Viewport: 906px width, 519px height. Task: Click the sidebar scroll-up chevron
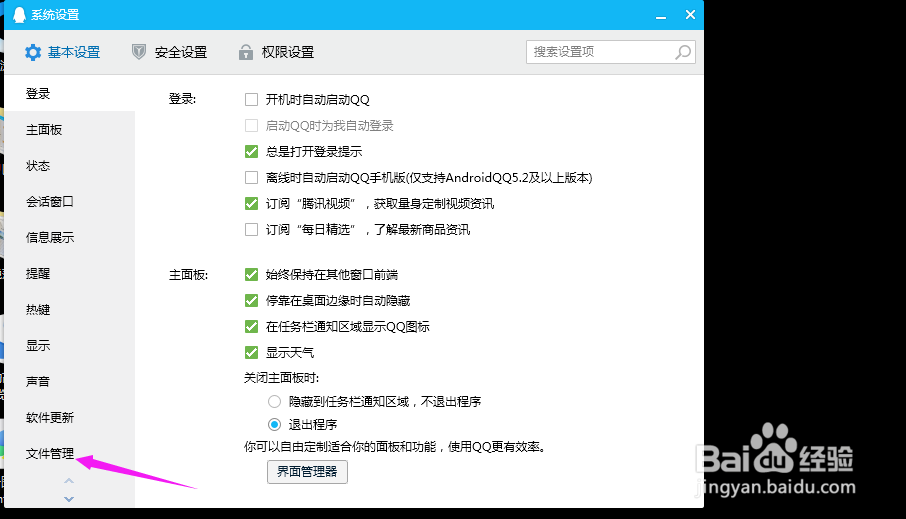click(x=69, y=481)
